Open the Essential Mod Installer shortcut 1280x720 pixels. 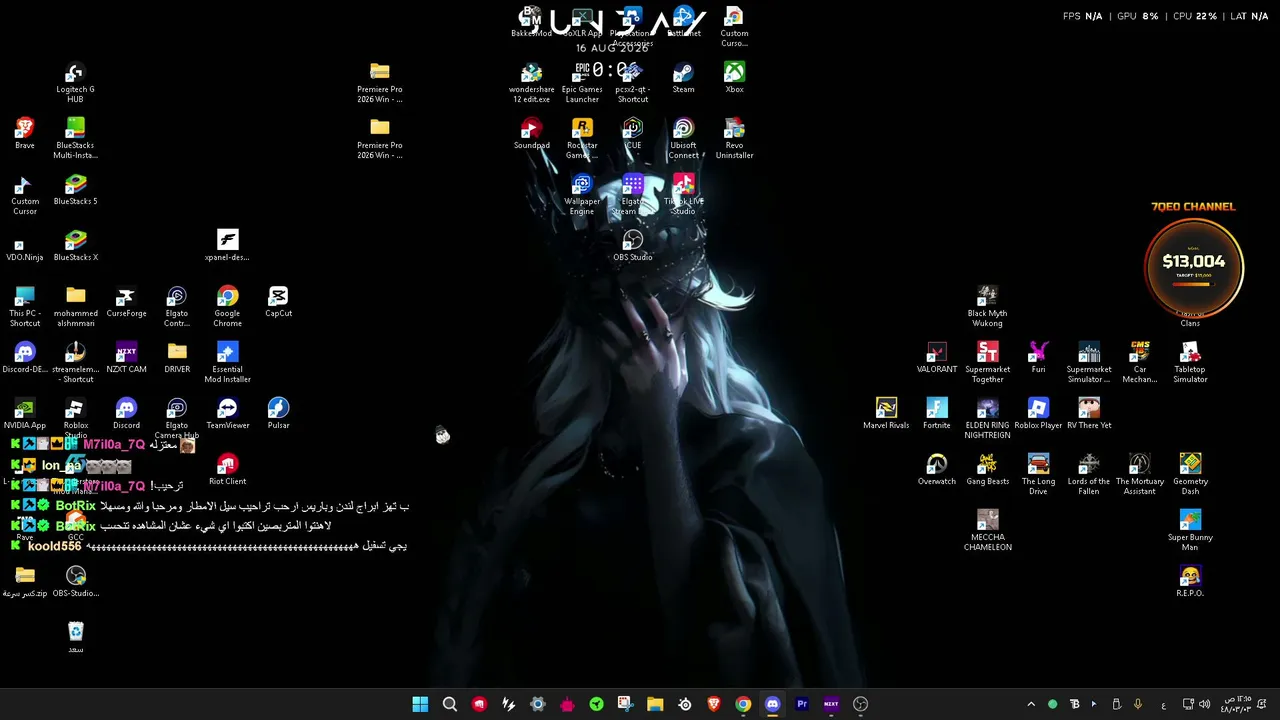click(227, 363)
